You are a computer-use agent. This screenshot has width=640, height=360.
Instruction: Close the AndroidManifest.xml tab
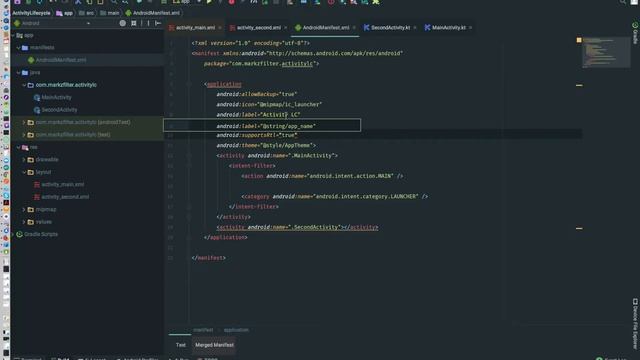pyautogui.click(x=354, y=28)
